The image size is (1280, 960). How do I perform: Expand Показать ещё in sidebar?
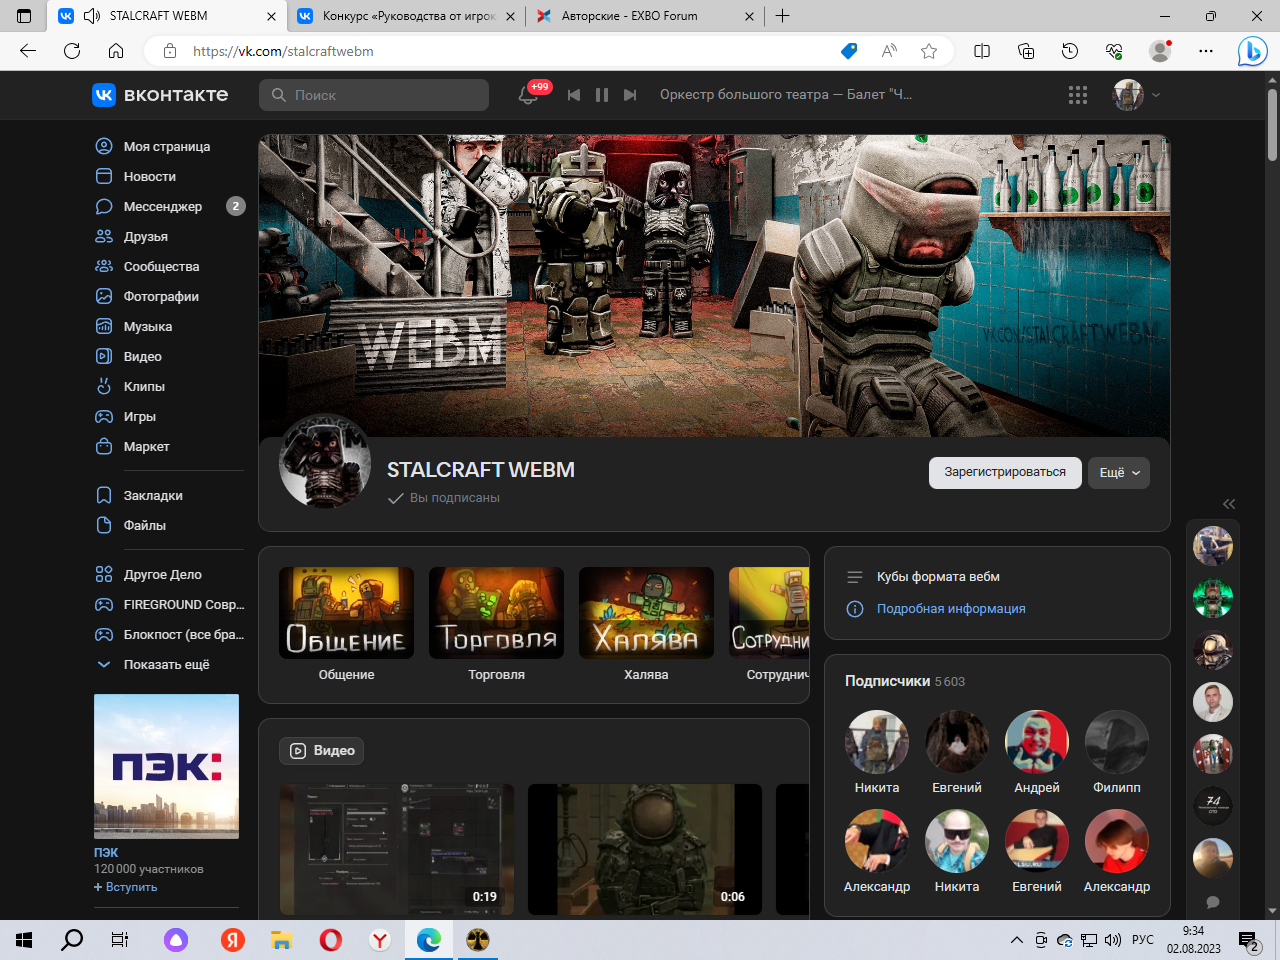tap(168, 664)
